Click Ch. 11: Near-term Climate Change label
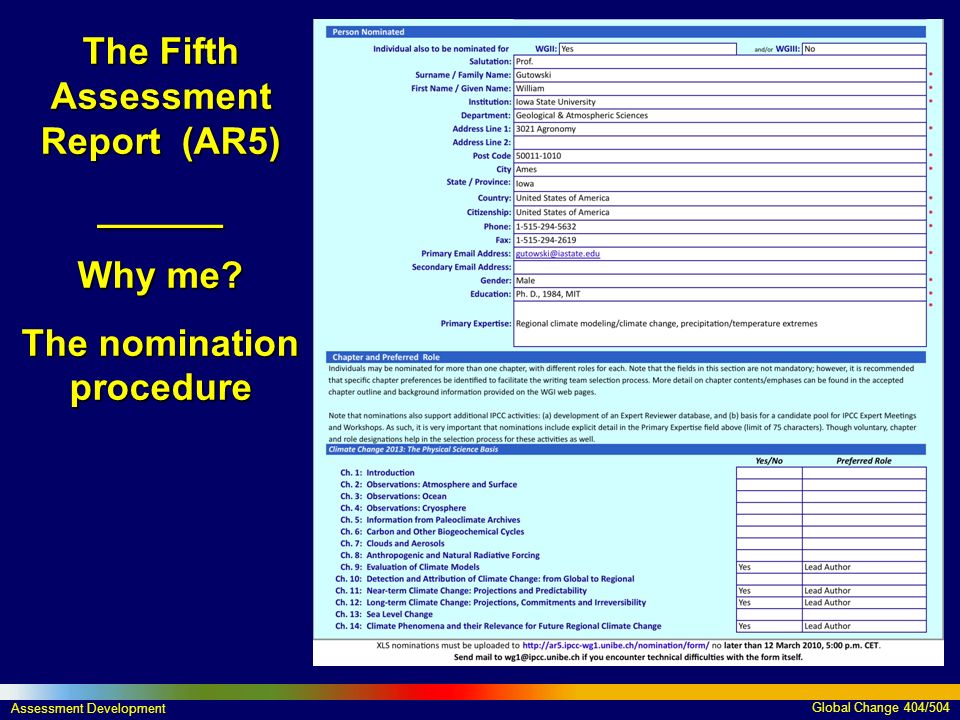The height and width of the screenshot is (720, 960). point(461,591)
